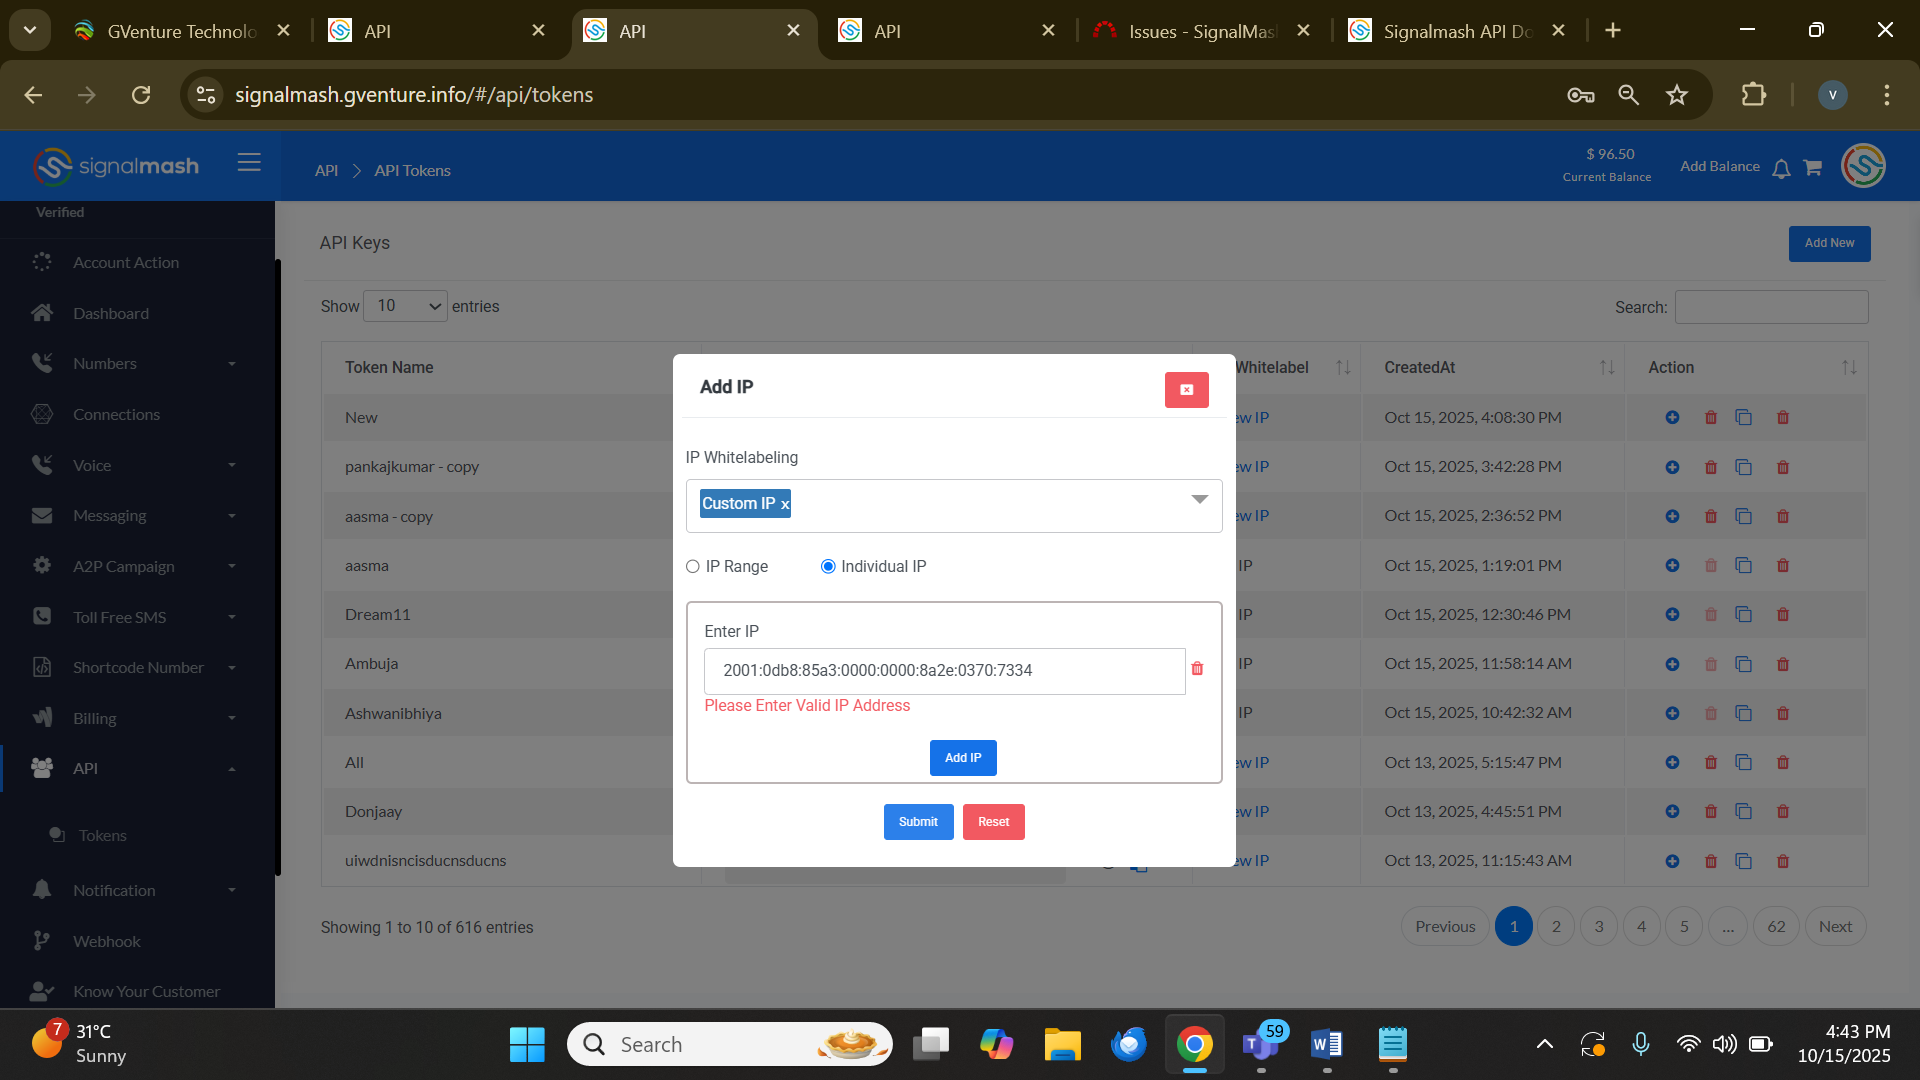Delete the entered IP with trash icon
Viewport: 1920px width, 1080px height.
pos(1197,669)
